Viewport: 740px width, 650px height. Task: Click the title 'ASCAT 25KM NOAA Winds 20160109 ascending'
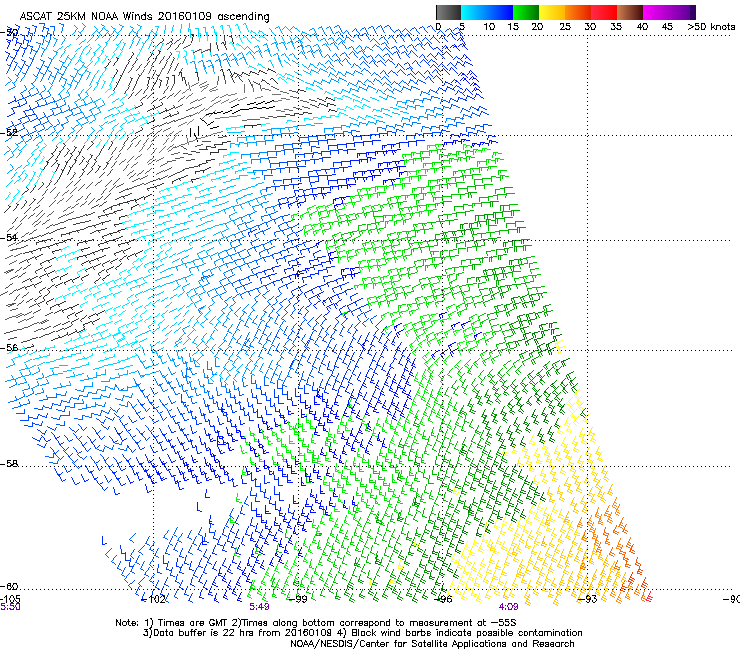[x=144, y=17]
